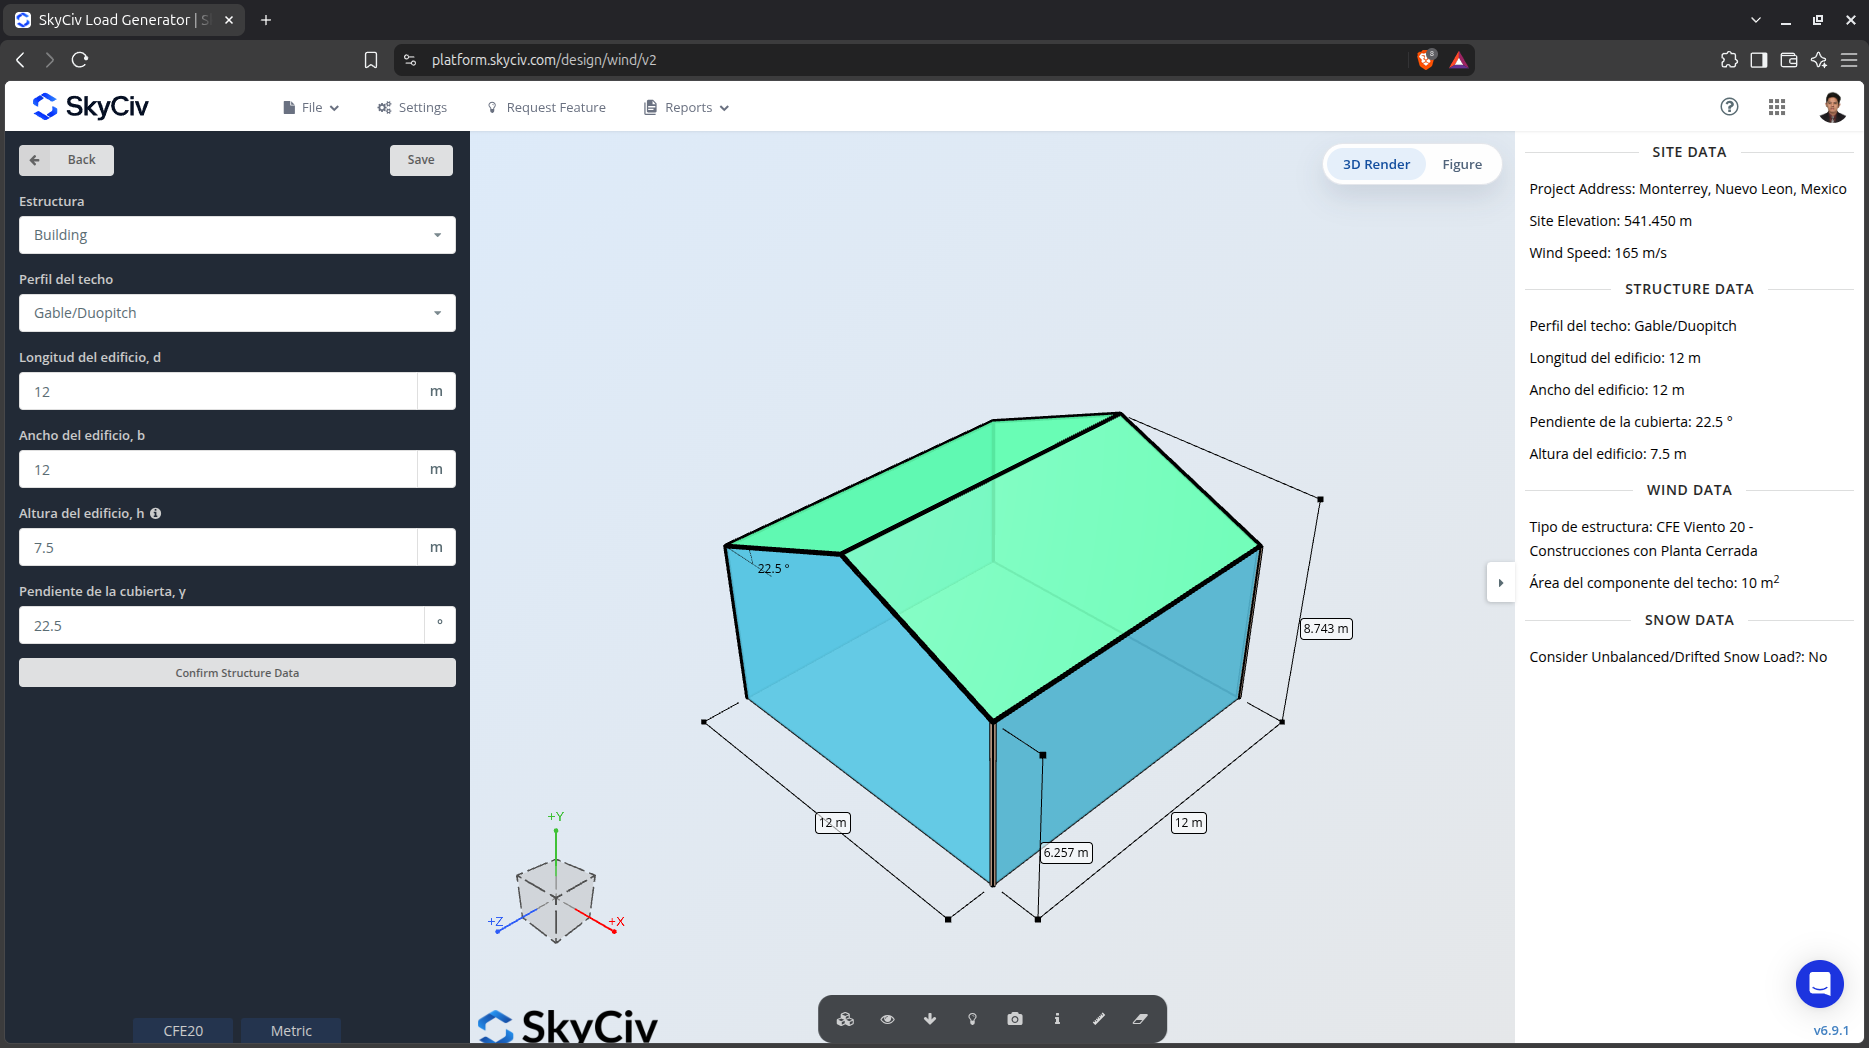Click the cubes icon in the viewer toolbar
This screenshot has height=1048, width=1869.
pos(845,1019)
